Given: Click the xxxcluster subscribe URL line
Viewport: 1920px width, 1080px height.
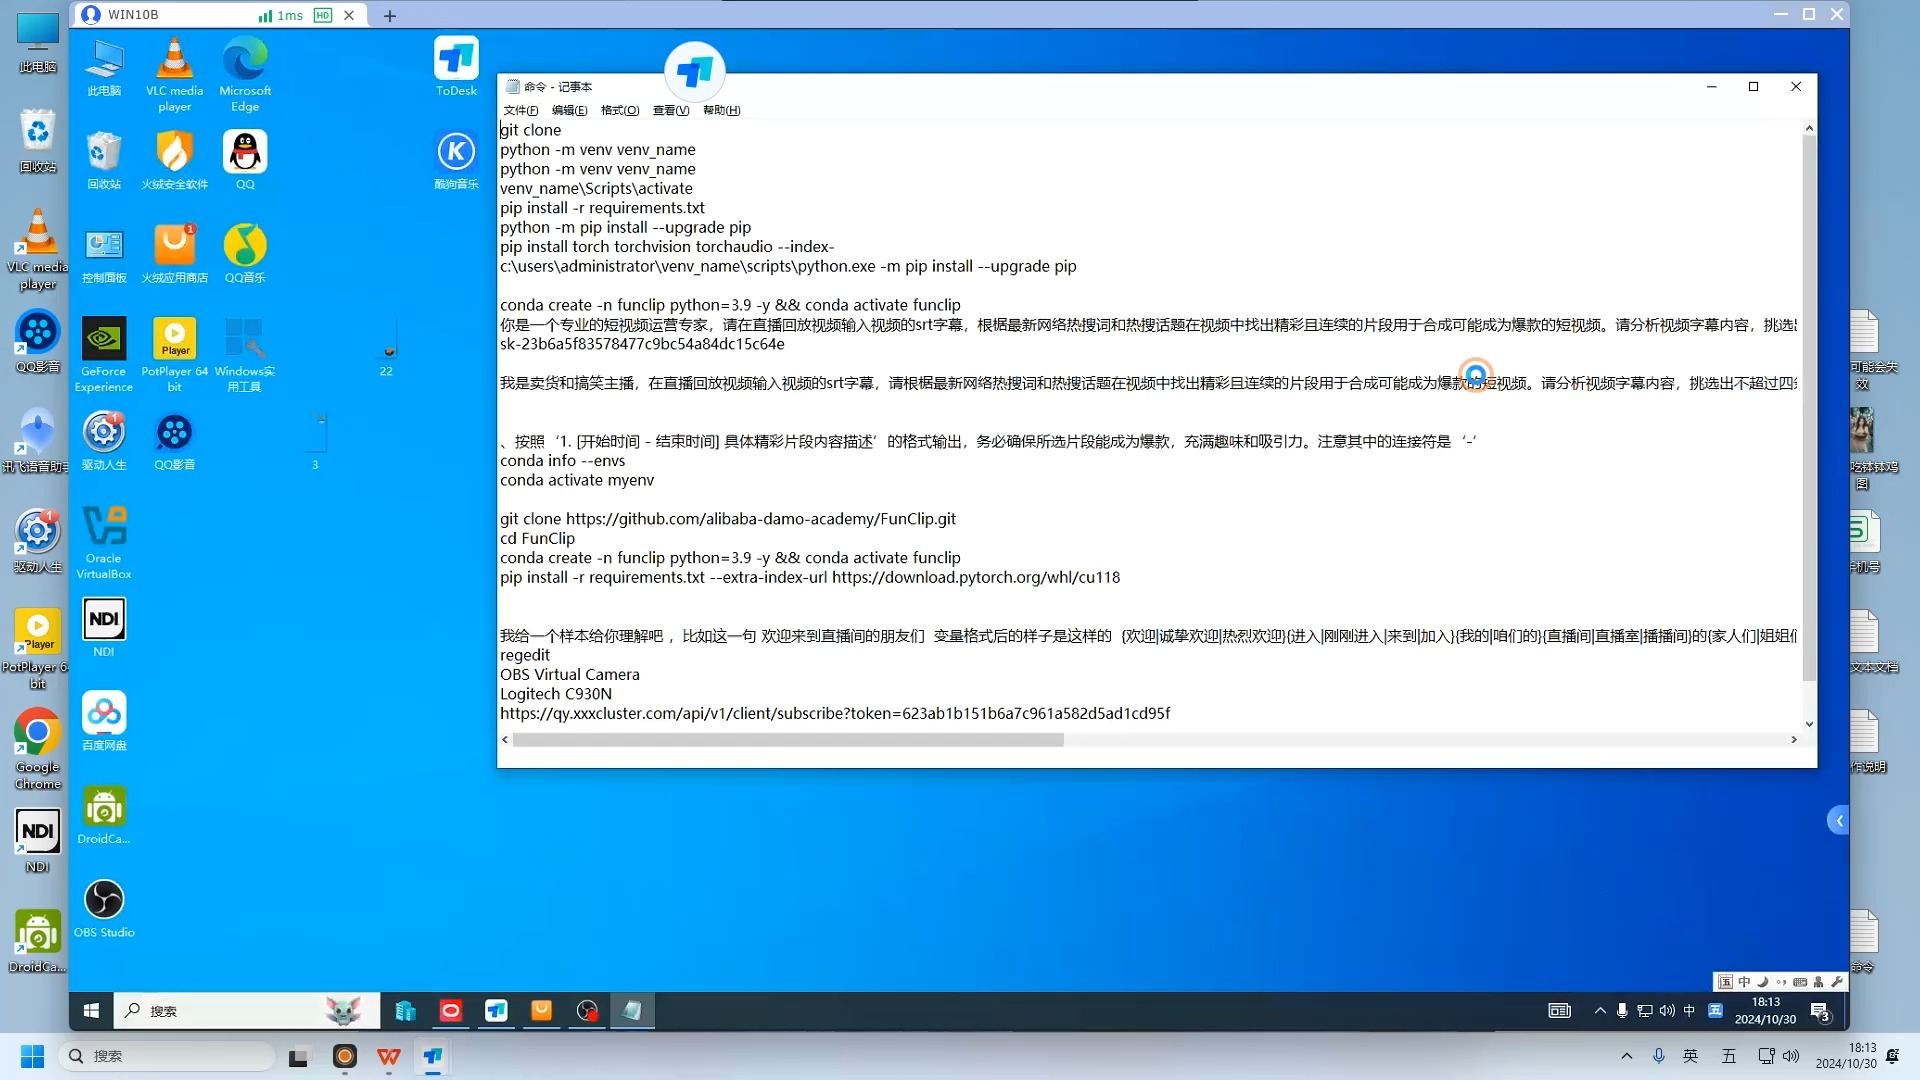Looking at the screenshot, I should click(835, 714).
